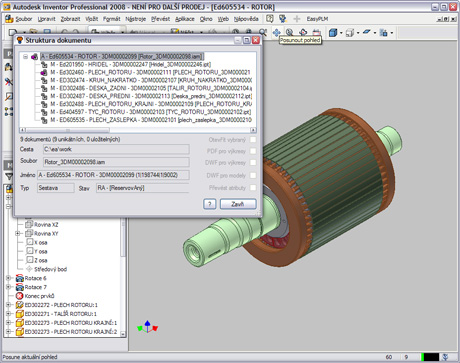
Task: Click the ED302272 PLECH ROTORU:1 component icon
Action: click(x=20, y=305)
